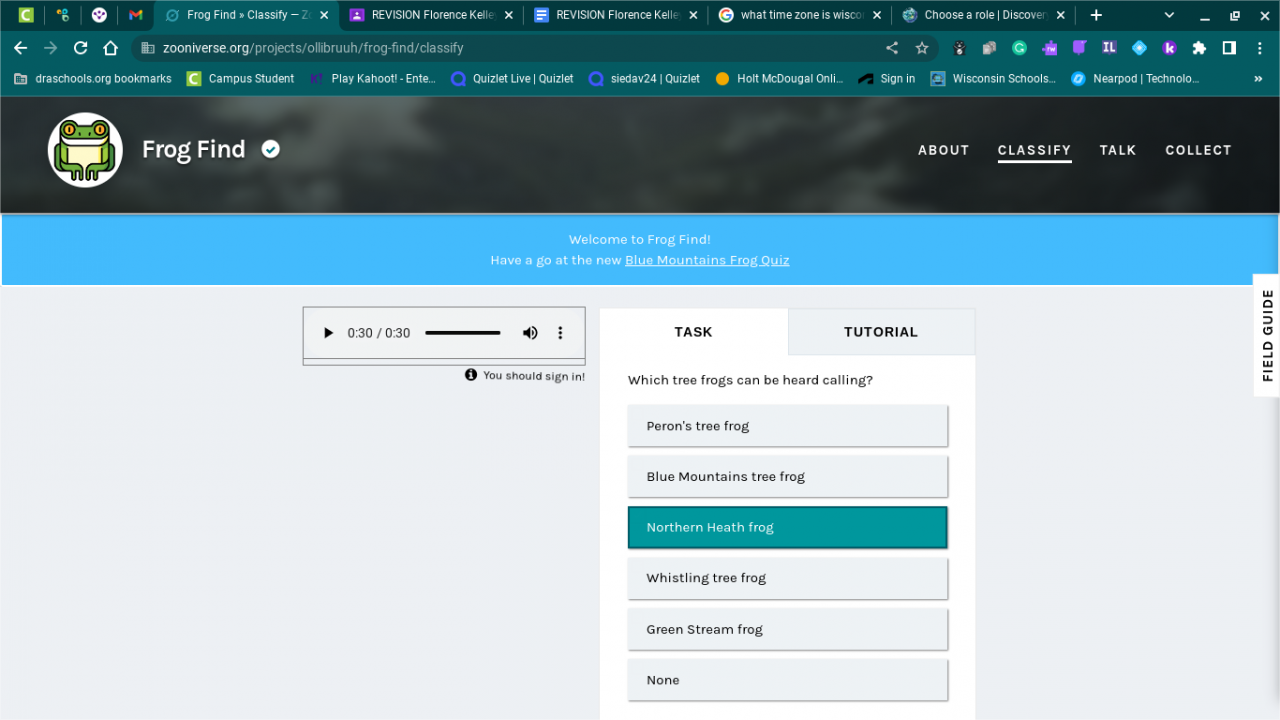Bookmark this page with the star

pyautogui.click(x=922, y=48)
